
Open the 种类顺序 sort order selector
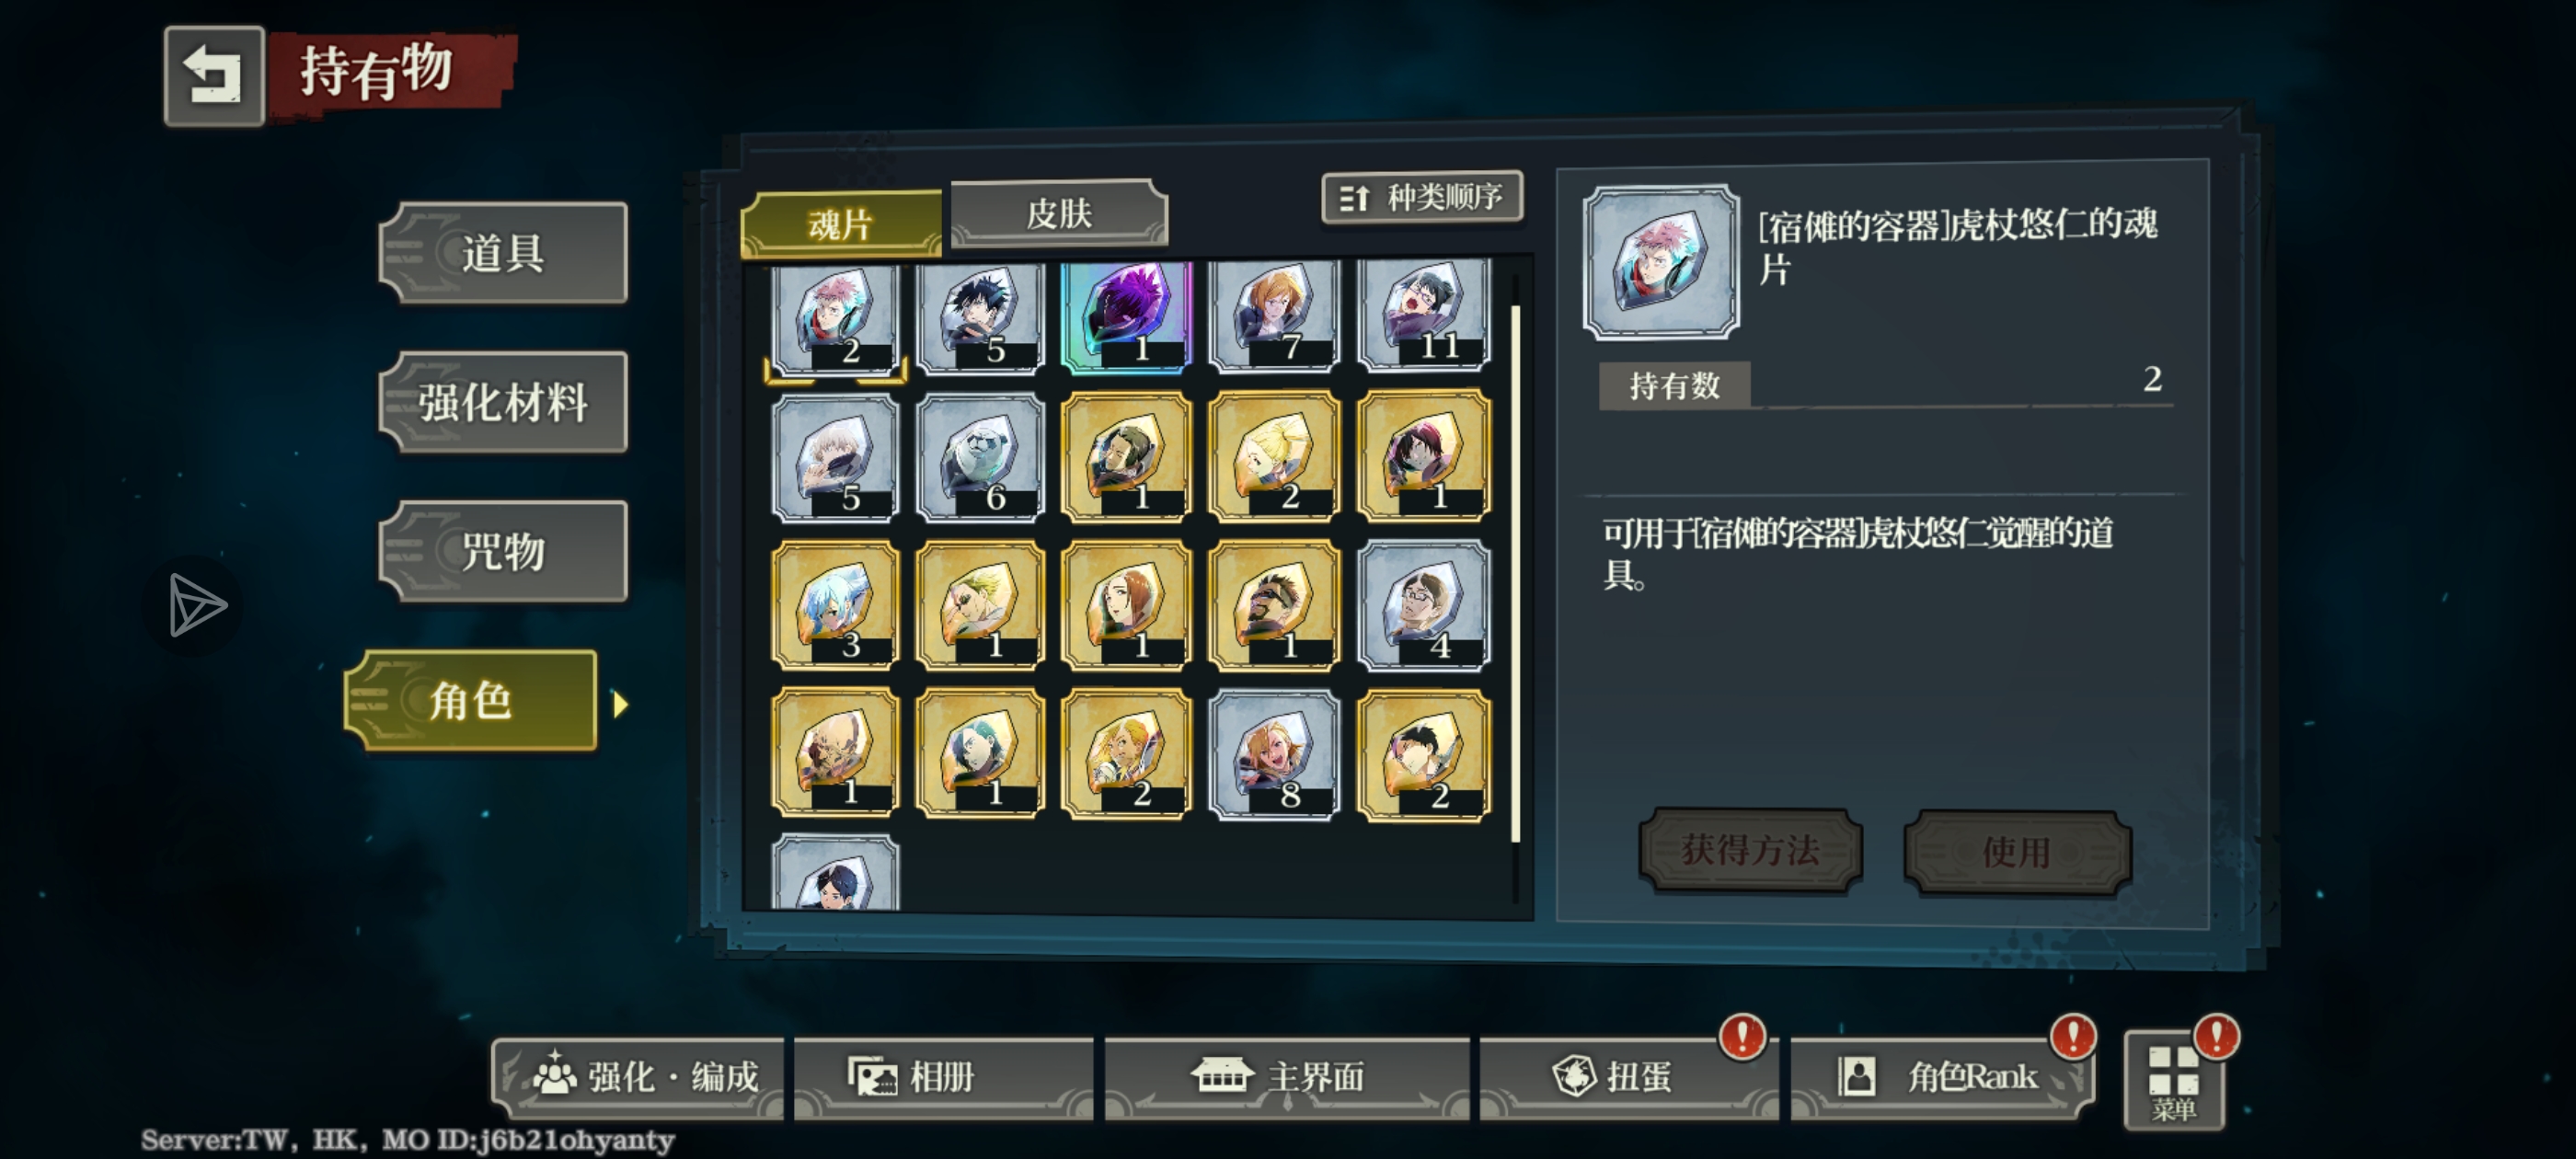pyautogui.click(x=1422, y=197)
